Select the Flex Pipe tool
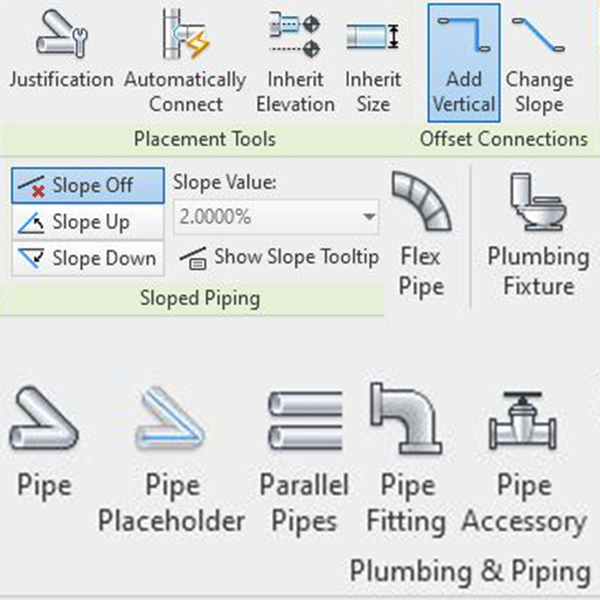Screen dimensions: 600x600 point(421,234)
